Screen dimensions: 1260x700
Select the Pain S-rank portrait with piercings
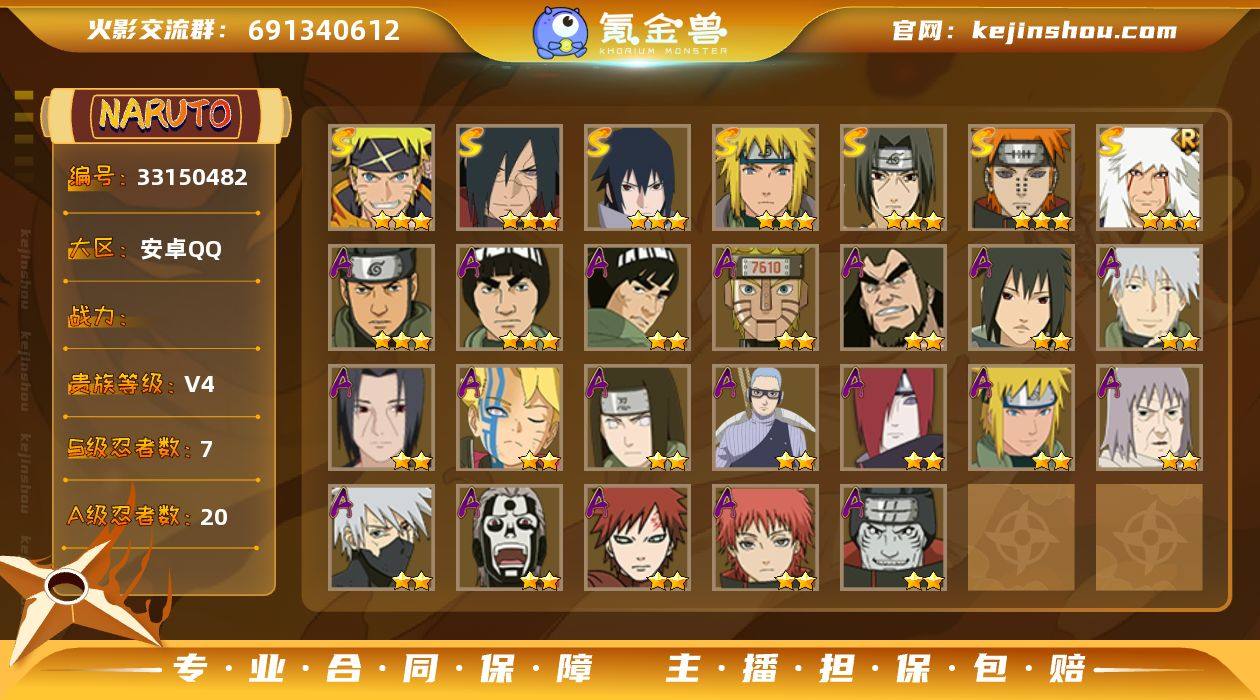(x=1022, y=178)
